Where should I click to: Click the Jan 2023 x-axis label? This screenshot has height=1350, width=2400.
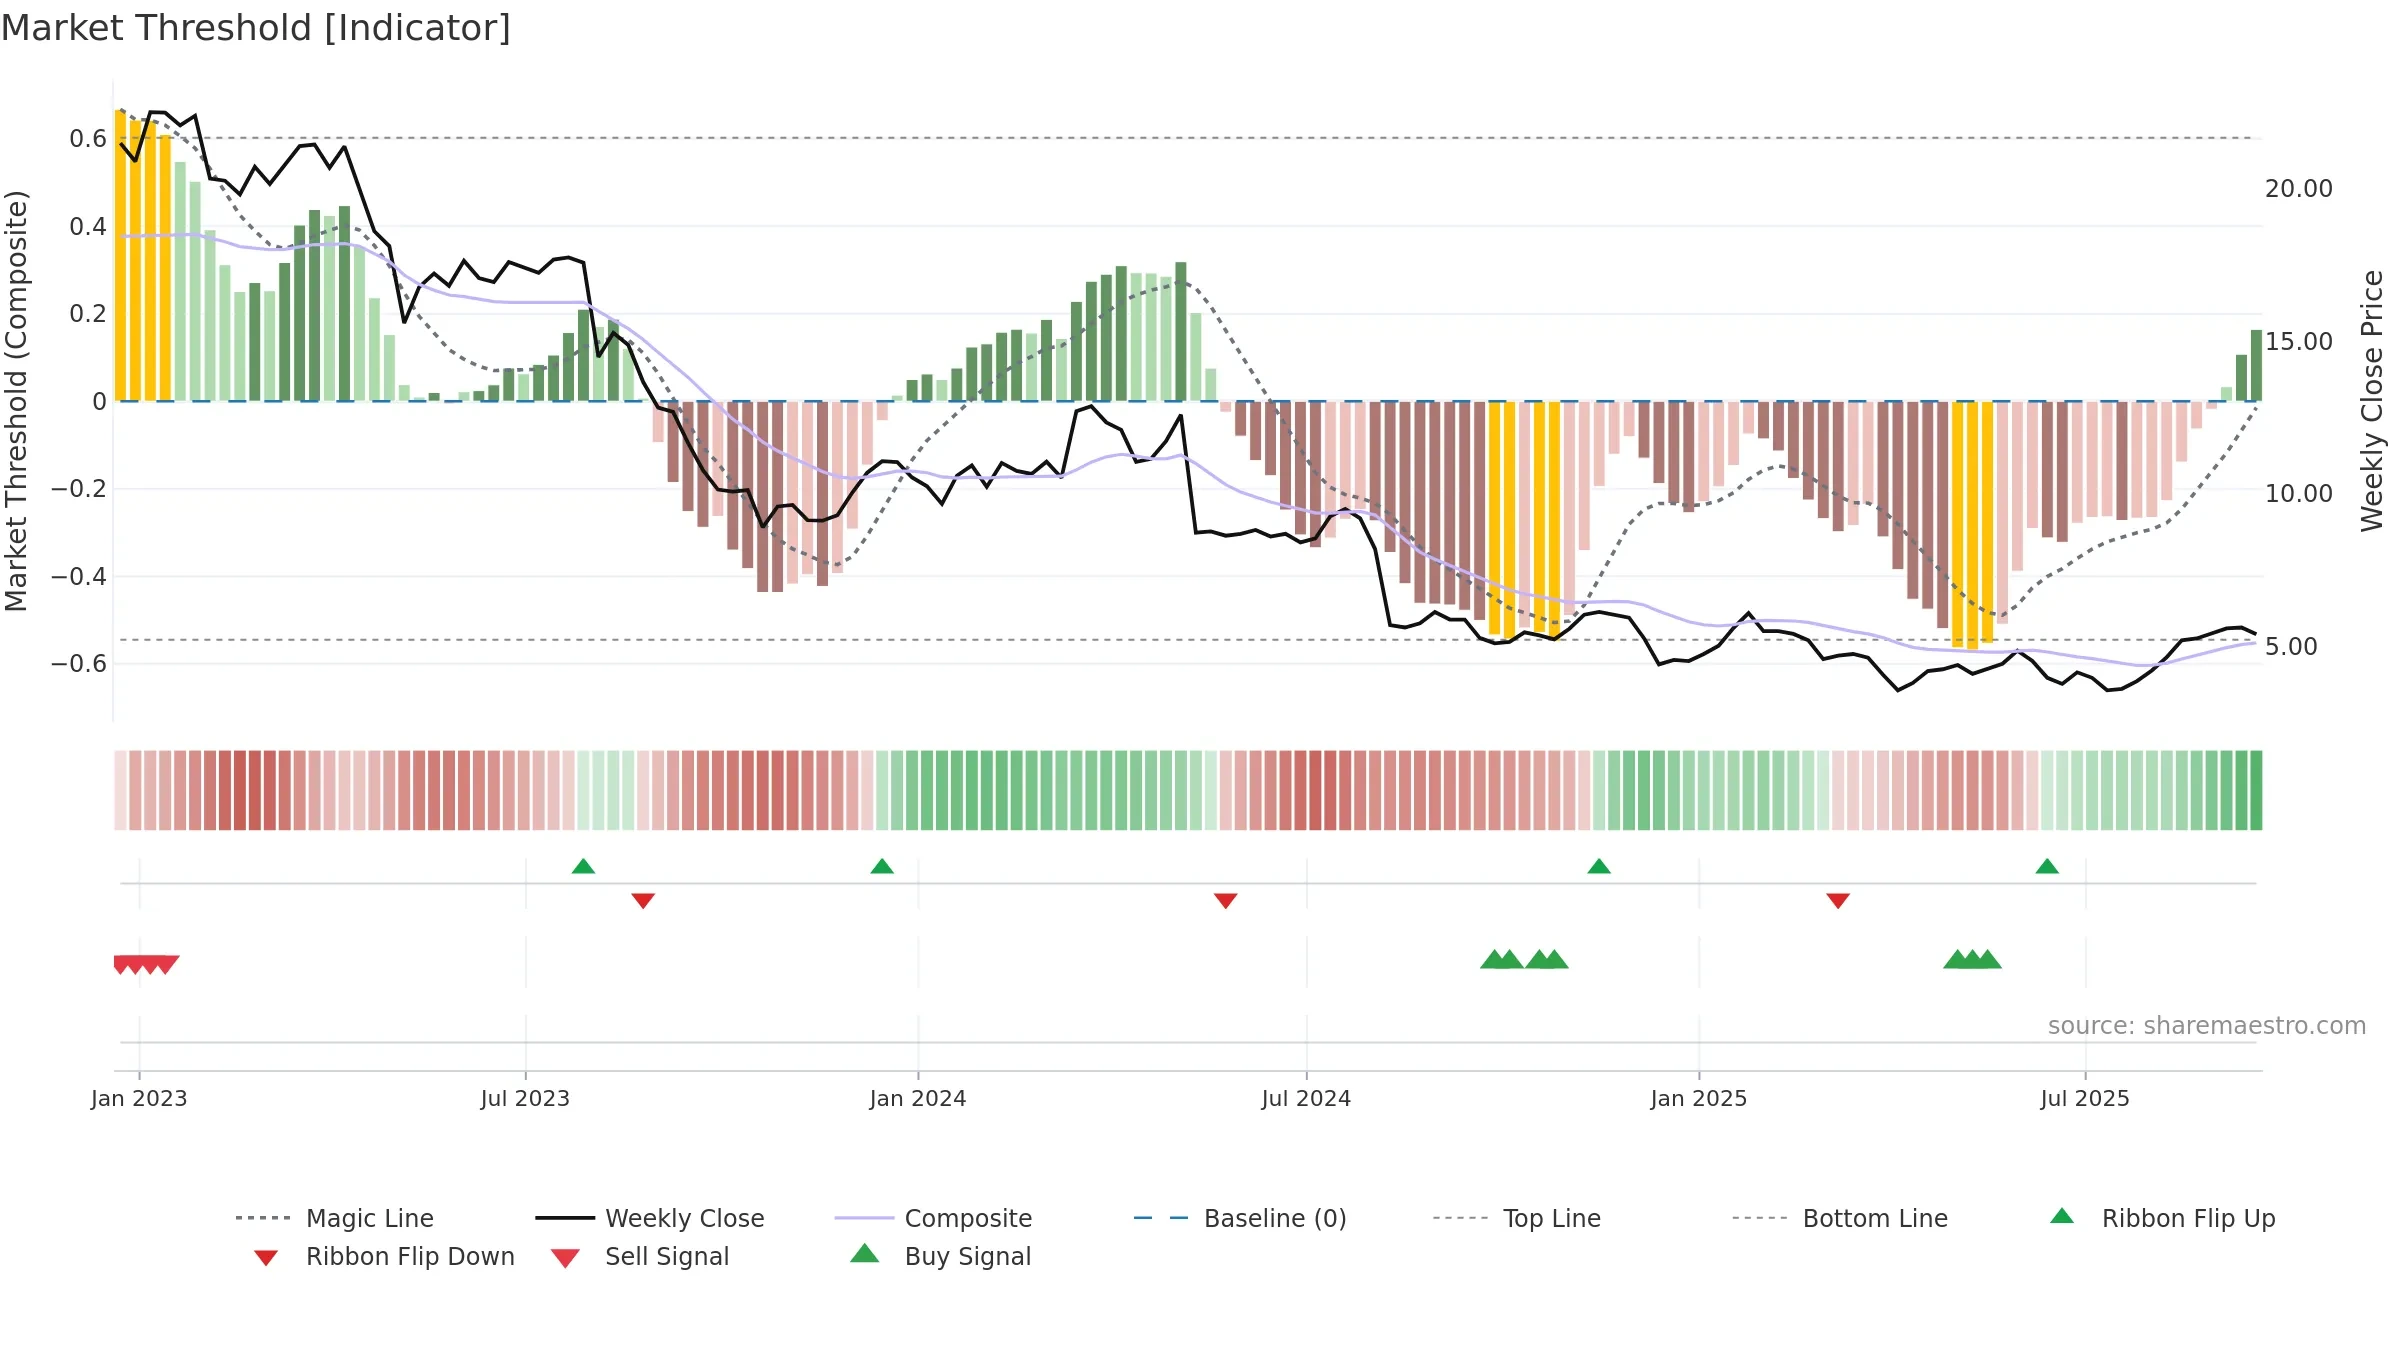click(139, 1098)
